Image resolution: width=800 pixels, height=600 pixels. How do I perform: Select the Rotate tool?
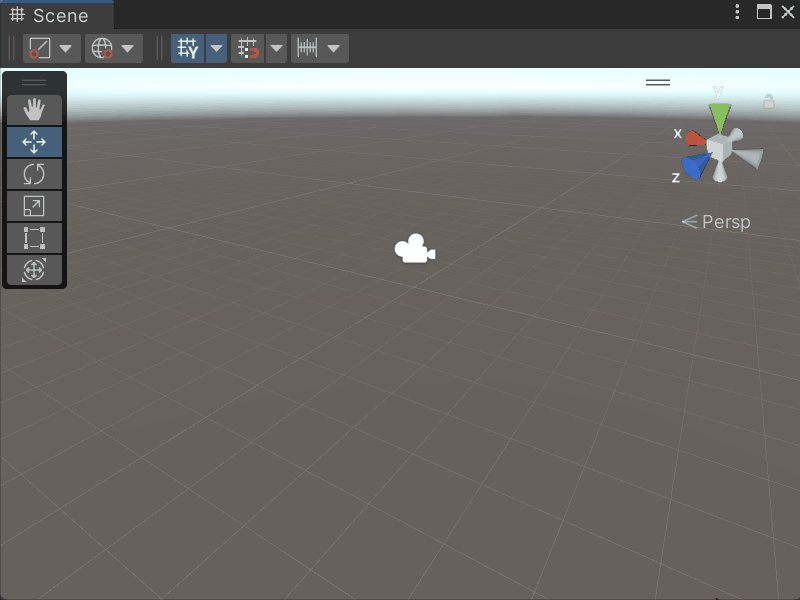pos(34,174)
